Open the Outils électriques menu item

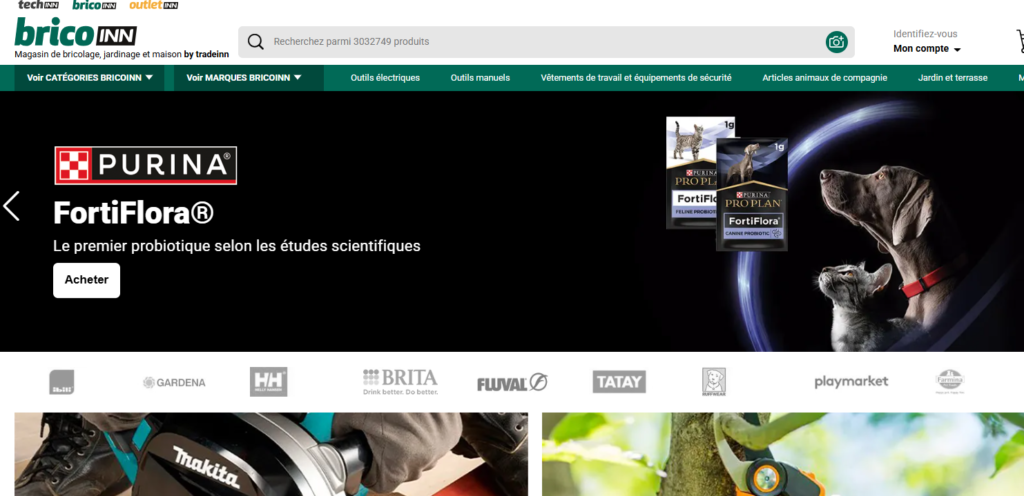click(385, 78)
